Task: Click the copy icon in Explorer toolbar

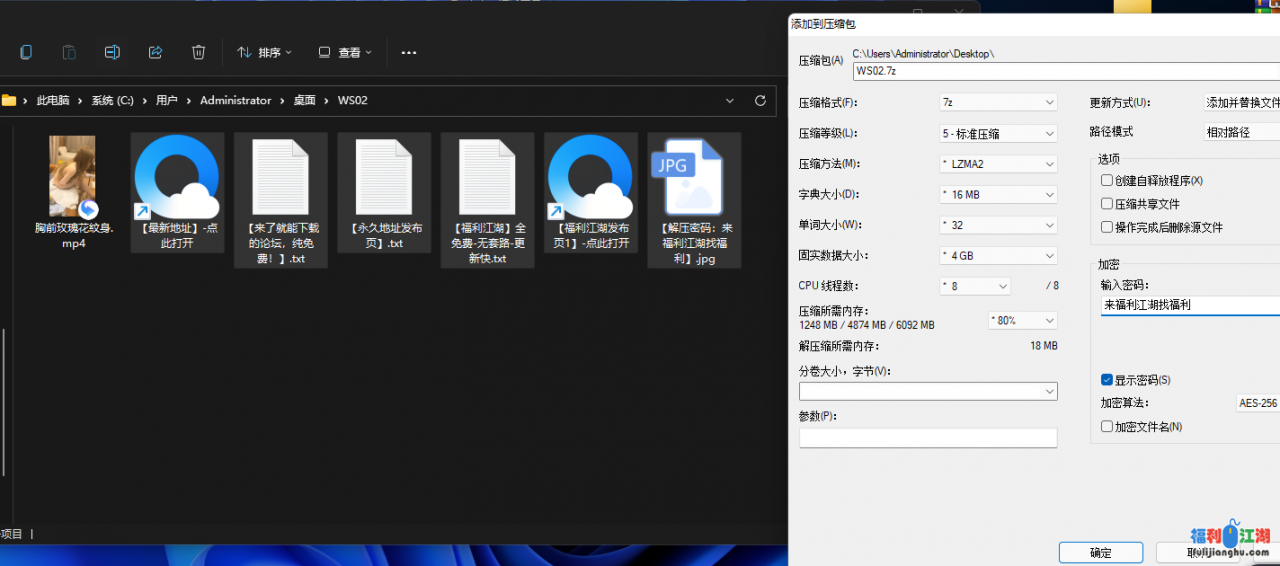Action: click(x=26, y=52)
